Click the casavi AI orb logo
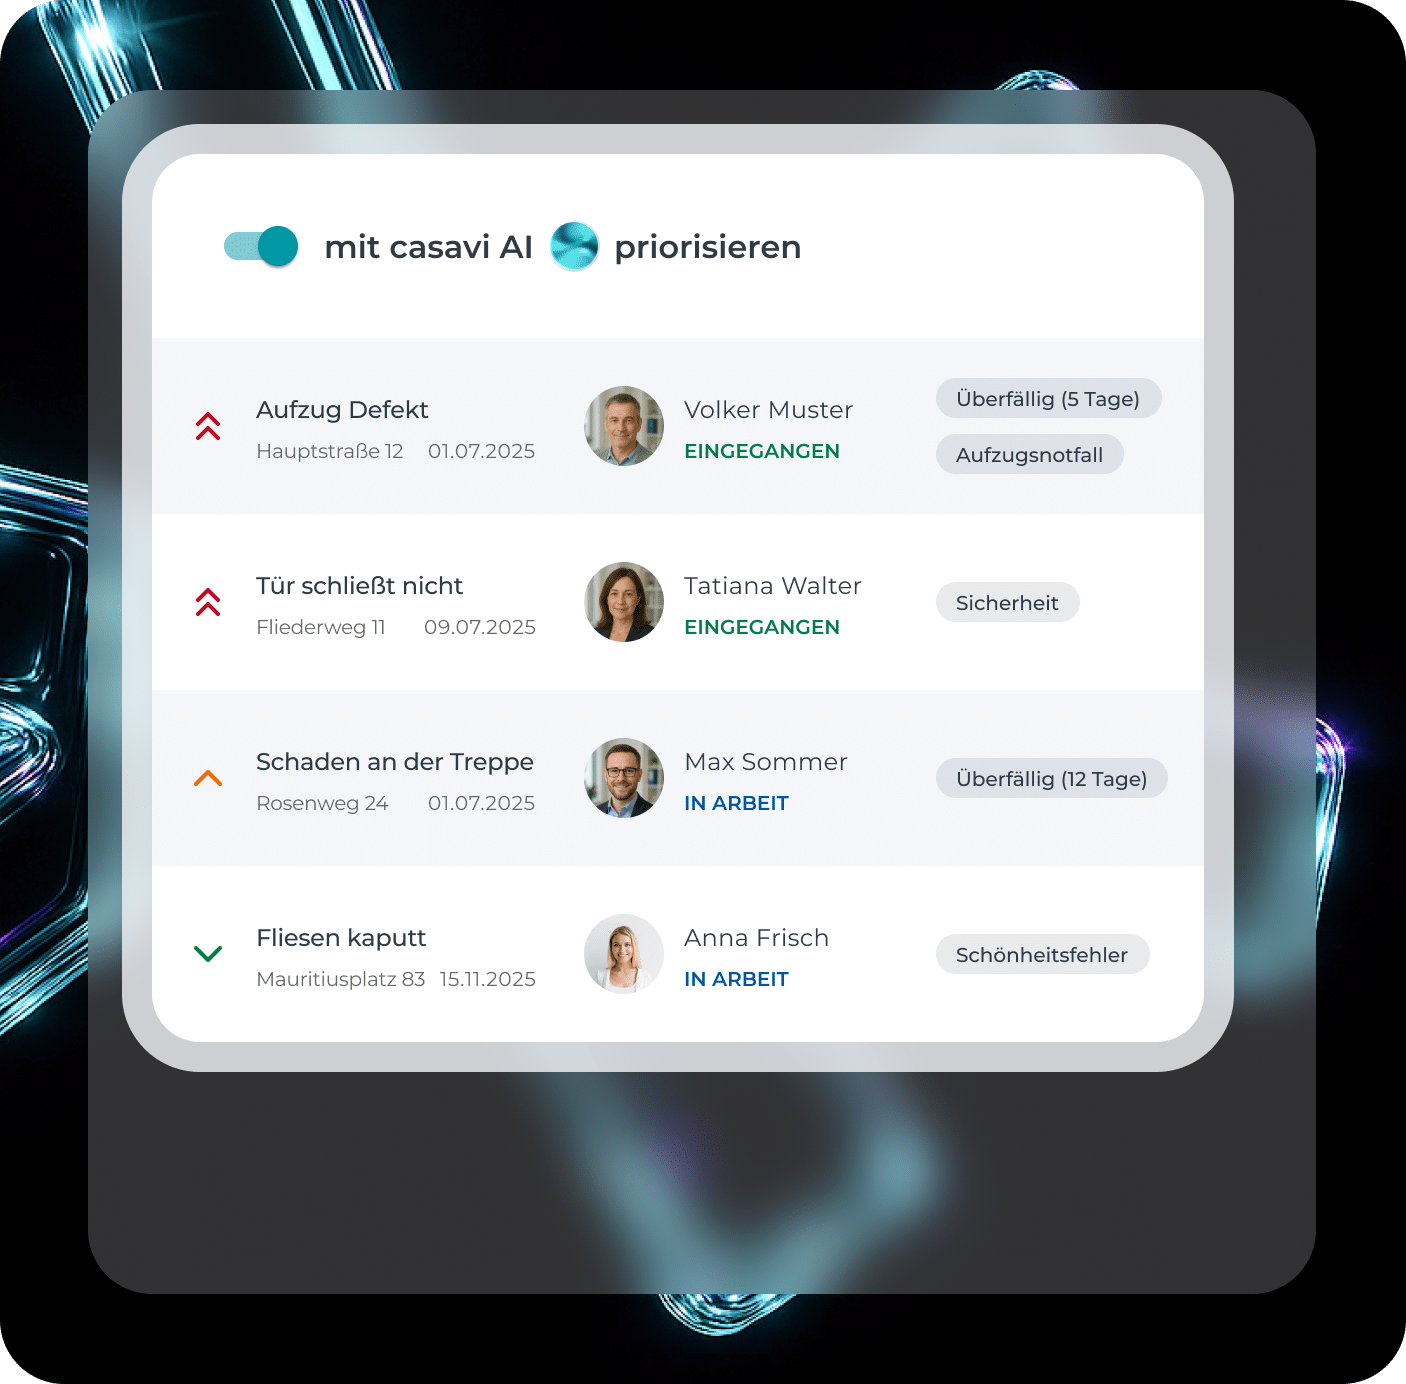Screen dimensions: 1406x1384 click(x=574, y=246)
